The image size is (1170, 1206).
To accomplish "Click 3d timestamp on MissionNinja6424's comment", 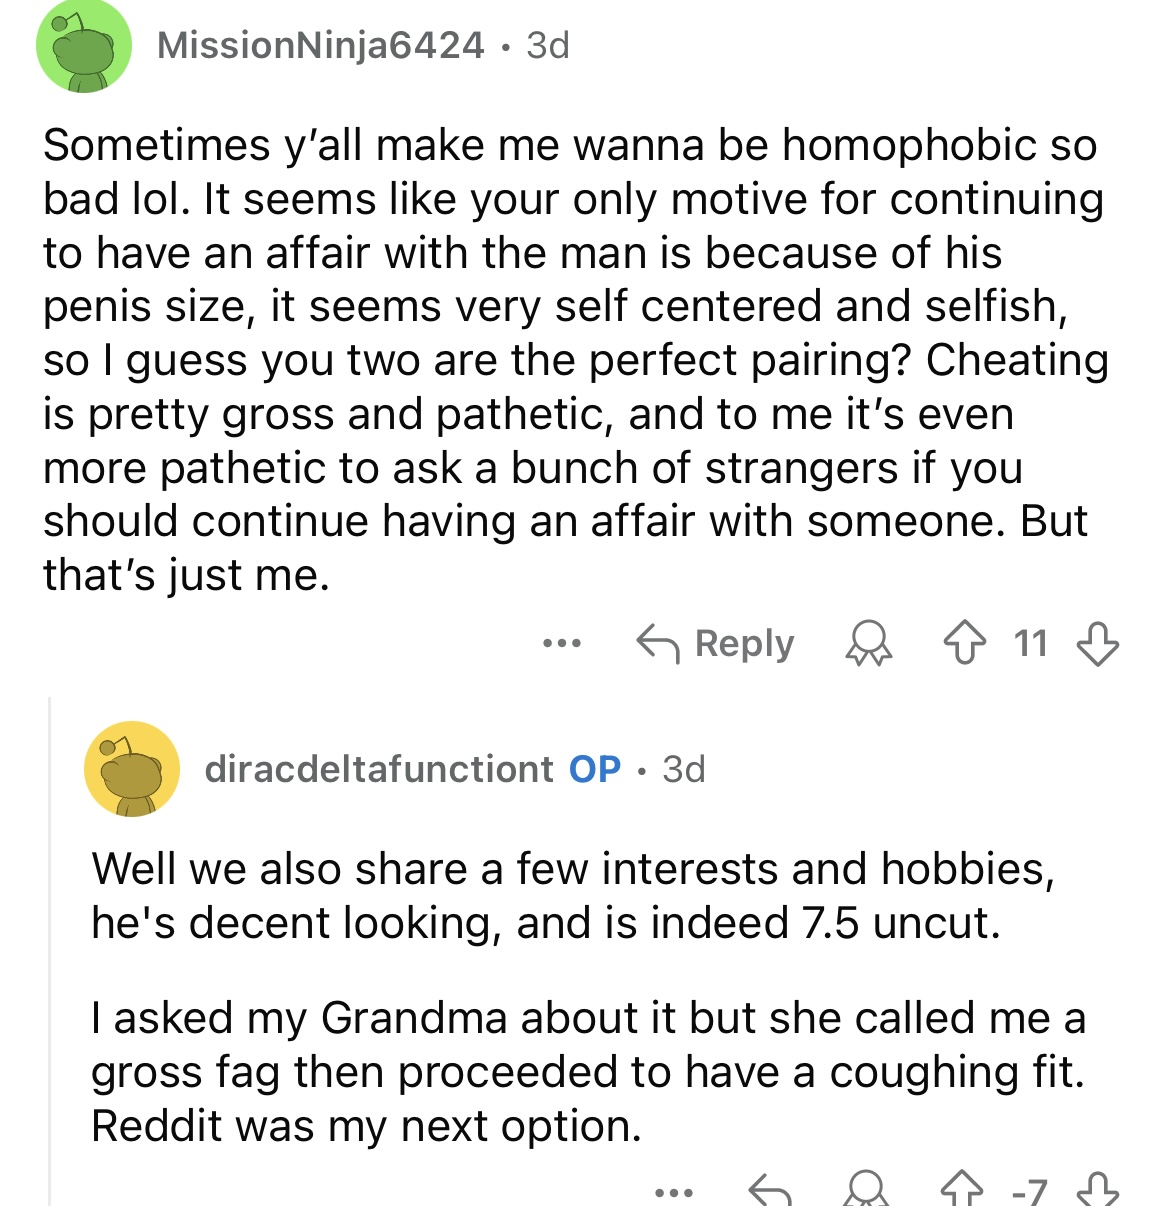I will click(x=548, y=45).
